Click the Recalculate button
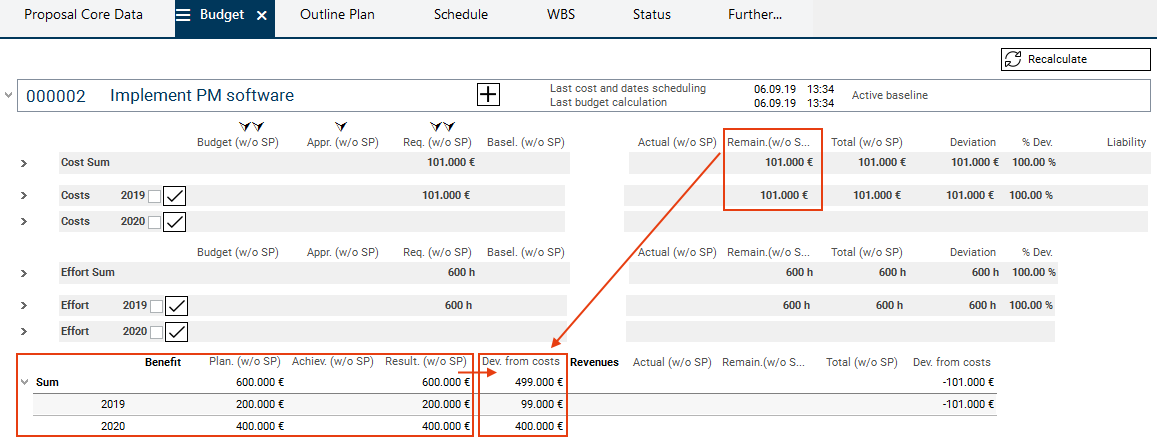This screenshot has width=1157, height=440. click(1075, 59)
